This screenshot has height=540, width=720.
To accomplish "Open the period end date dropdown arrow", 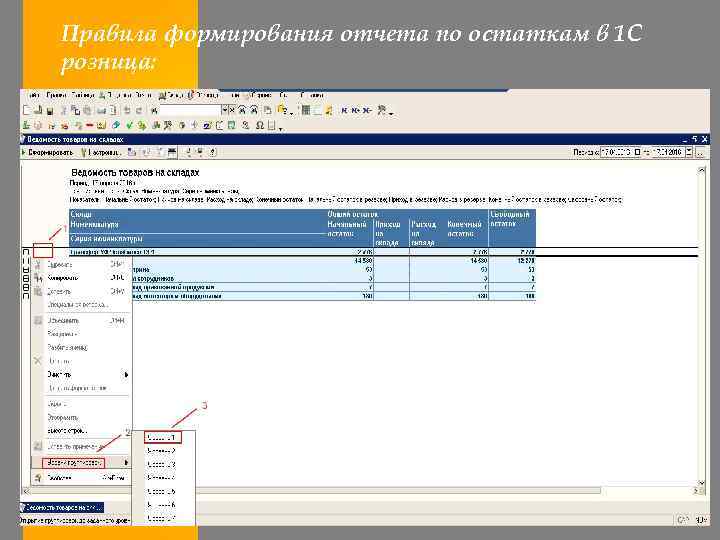I will 689,152.
